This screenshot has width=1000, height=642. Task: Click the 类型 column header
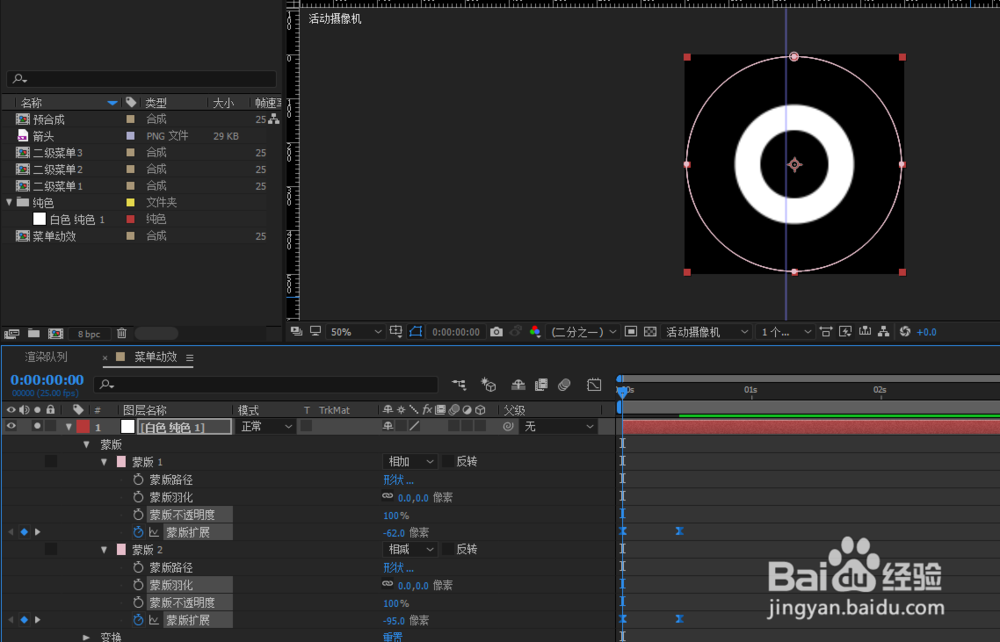point(156,103)
